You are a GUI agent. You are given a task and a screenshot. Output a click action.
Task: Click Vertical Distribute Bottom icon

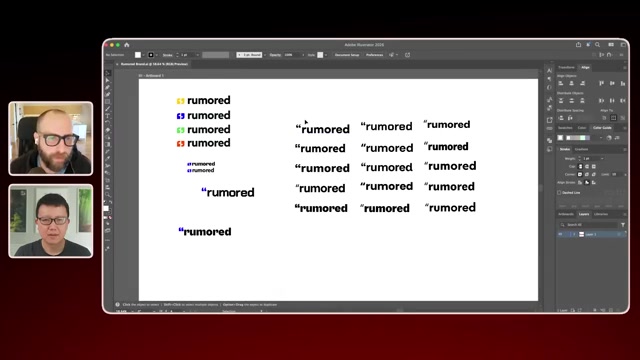point(582,100)
